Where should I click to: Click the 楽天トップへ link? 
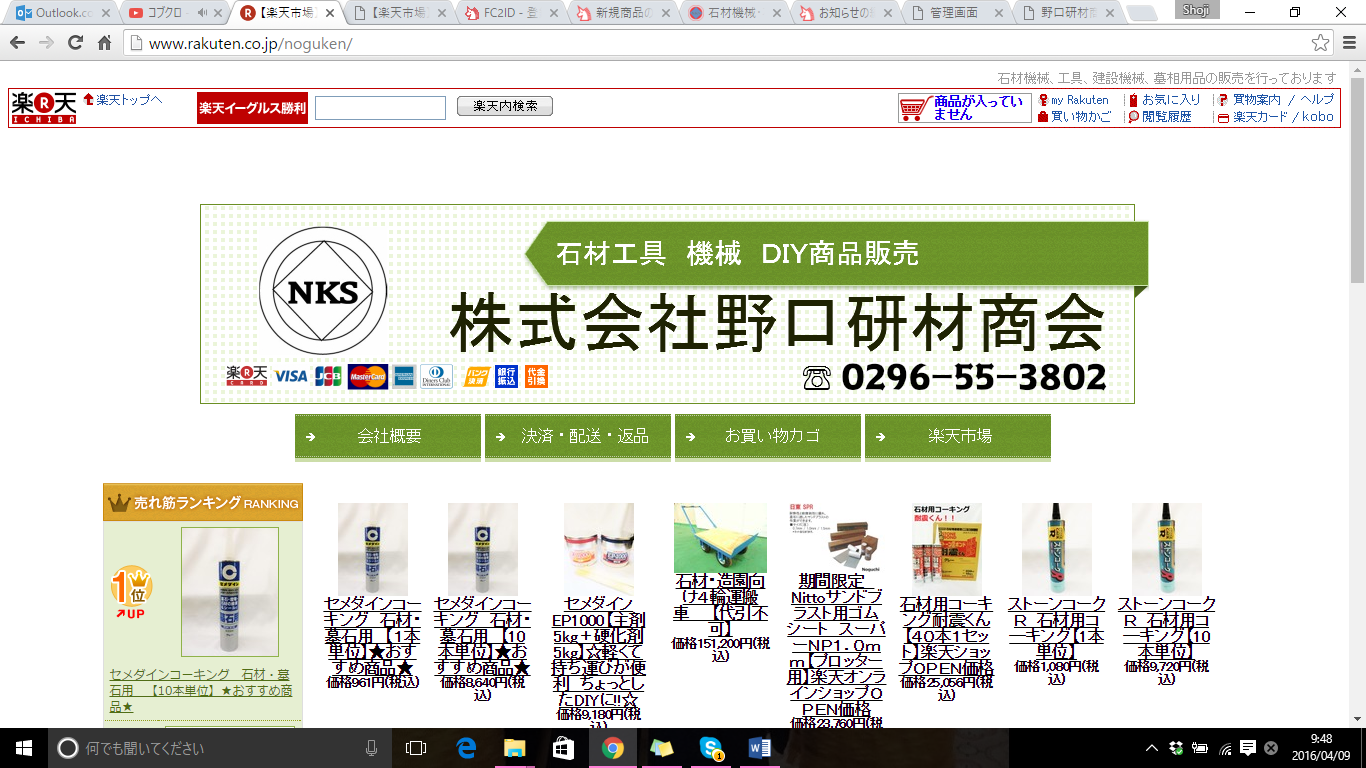coord(129,100)
